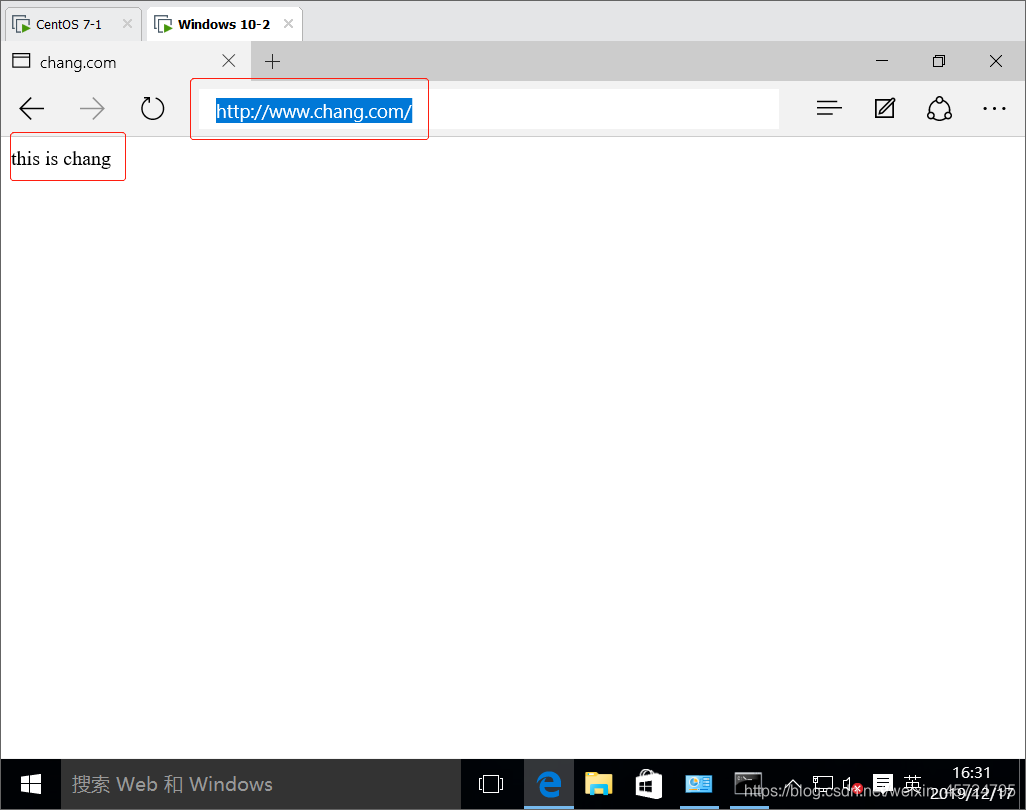Open the Share icon in Edge
This screenshot has height=810, width=1026.
tap(939, 109)
